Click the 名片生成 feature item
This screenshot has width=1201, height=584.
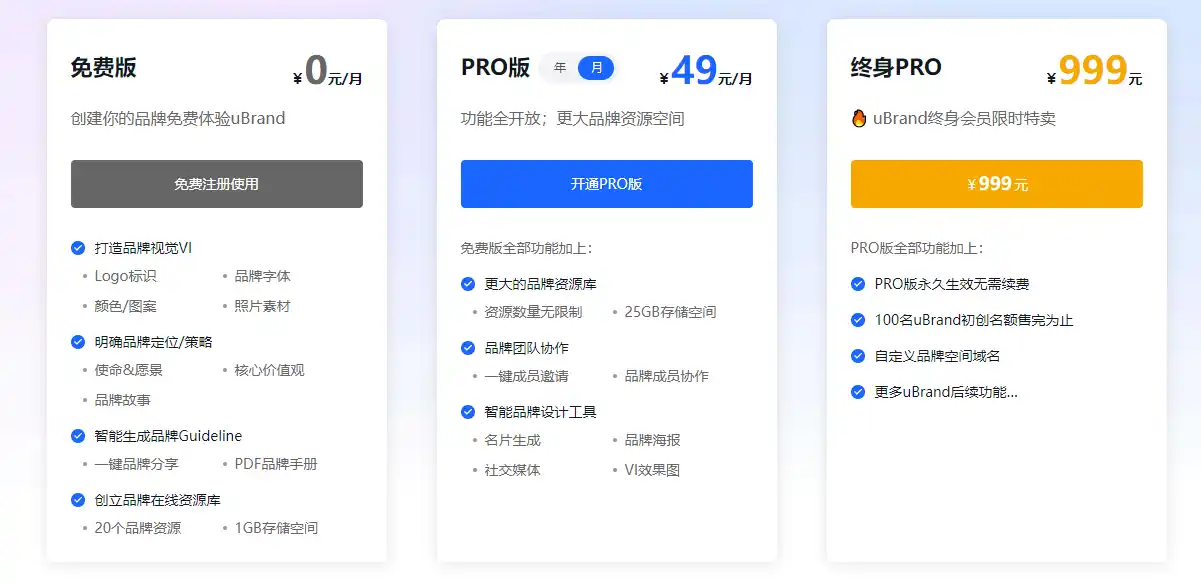513,440
